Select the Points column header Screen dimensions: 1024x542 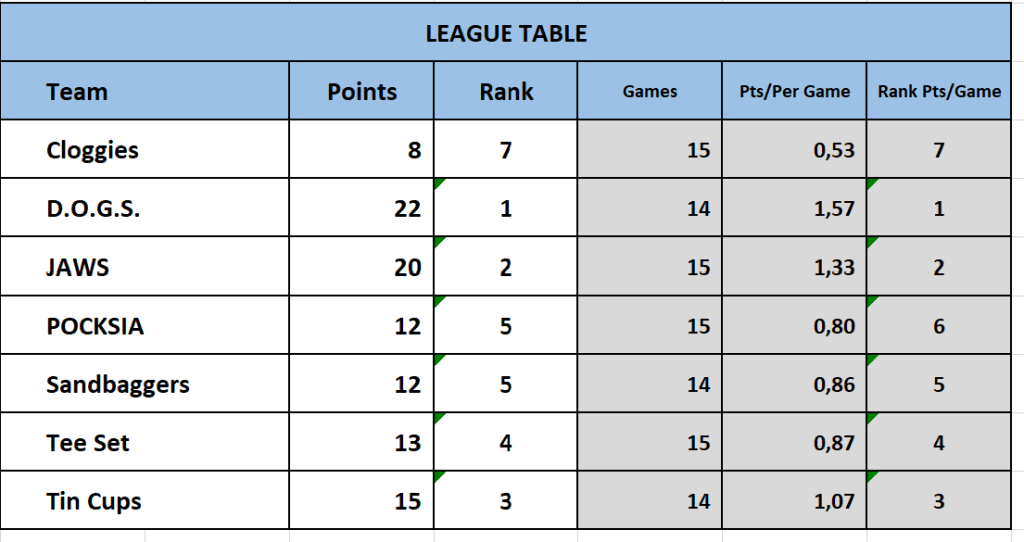(x=362, y=92)
